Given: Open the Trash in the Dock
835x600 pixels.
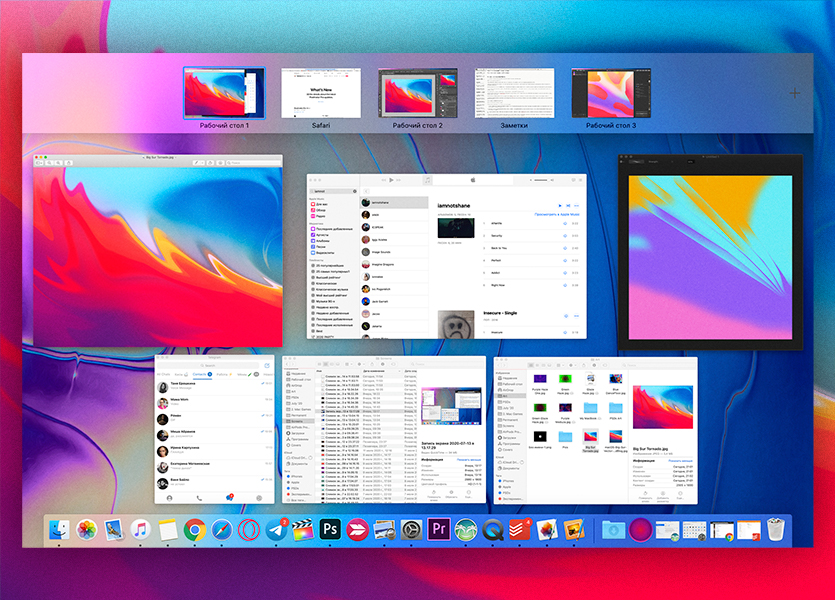Looking at the screenshot, I should pos(775,530).
